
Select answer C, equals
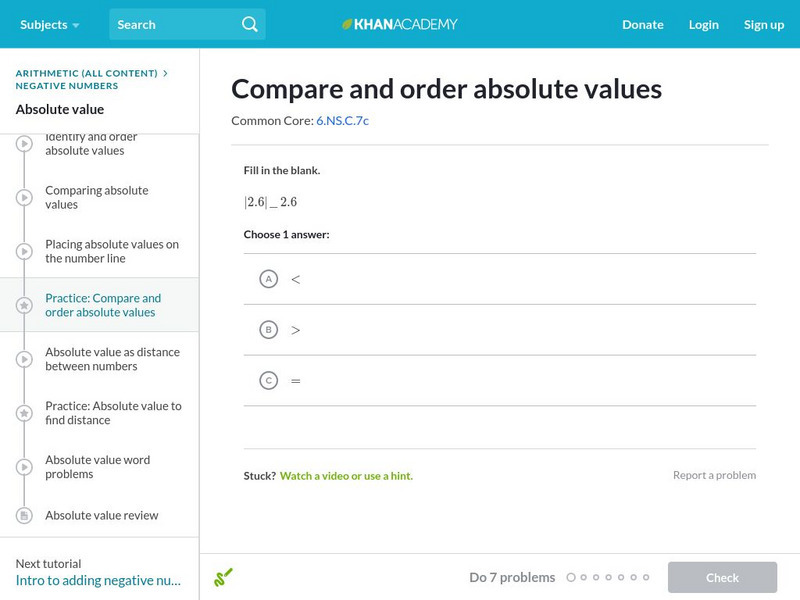(x=268, y=381)
